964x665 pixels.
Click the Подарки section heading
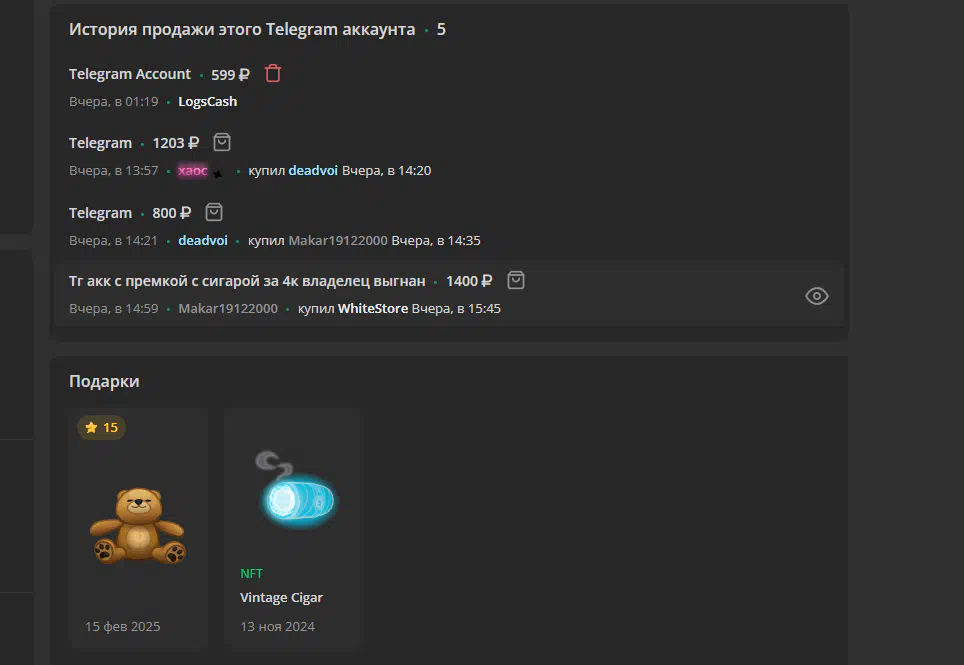[104, 381]
